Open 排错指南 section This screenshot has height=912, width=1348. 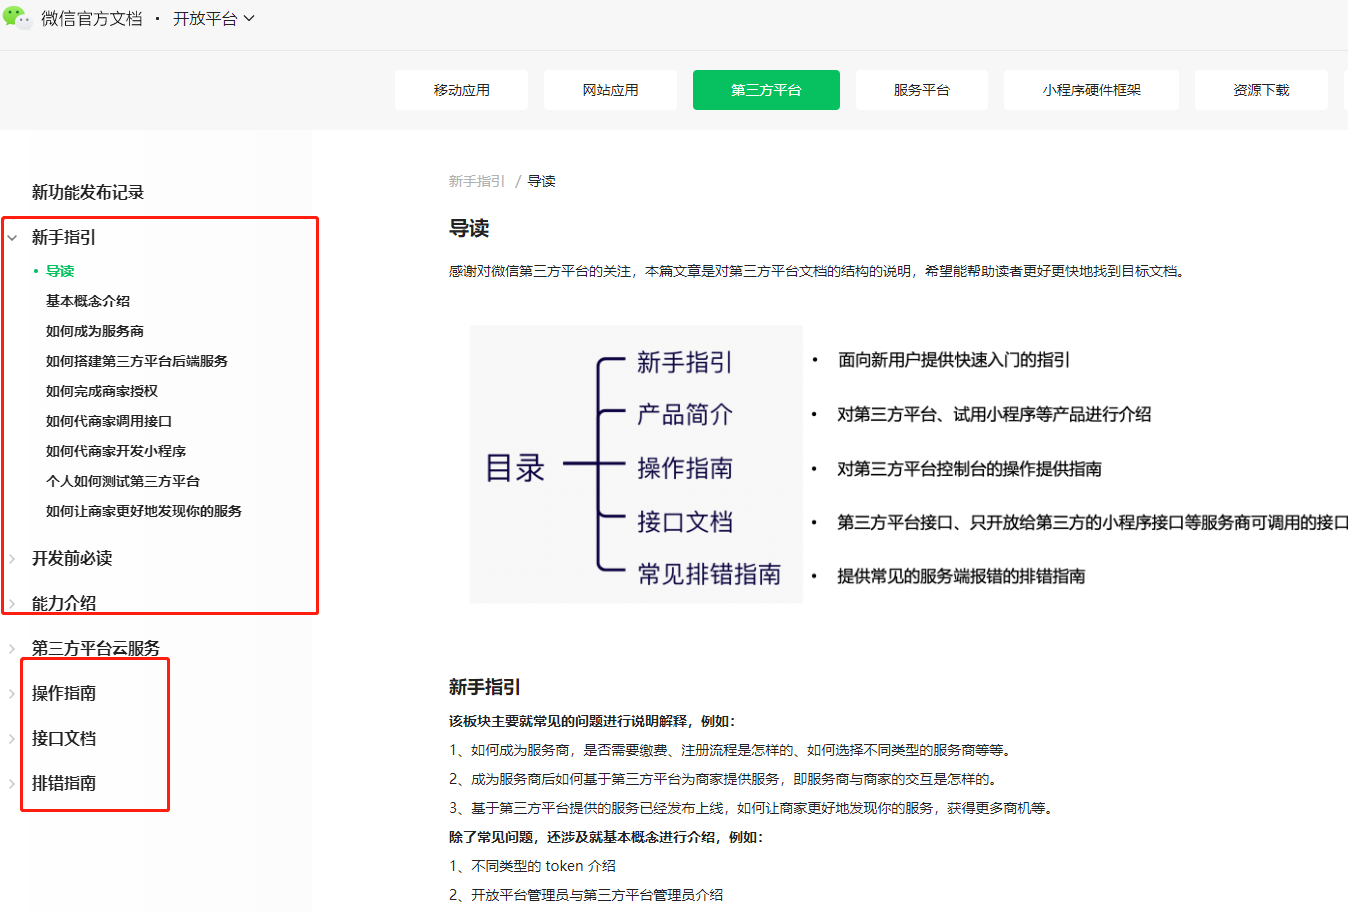[x=64, y=783]
